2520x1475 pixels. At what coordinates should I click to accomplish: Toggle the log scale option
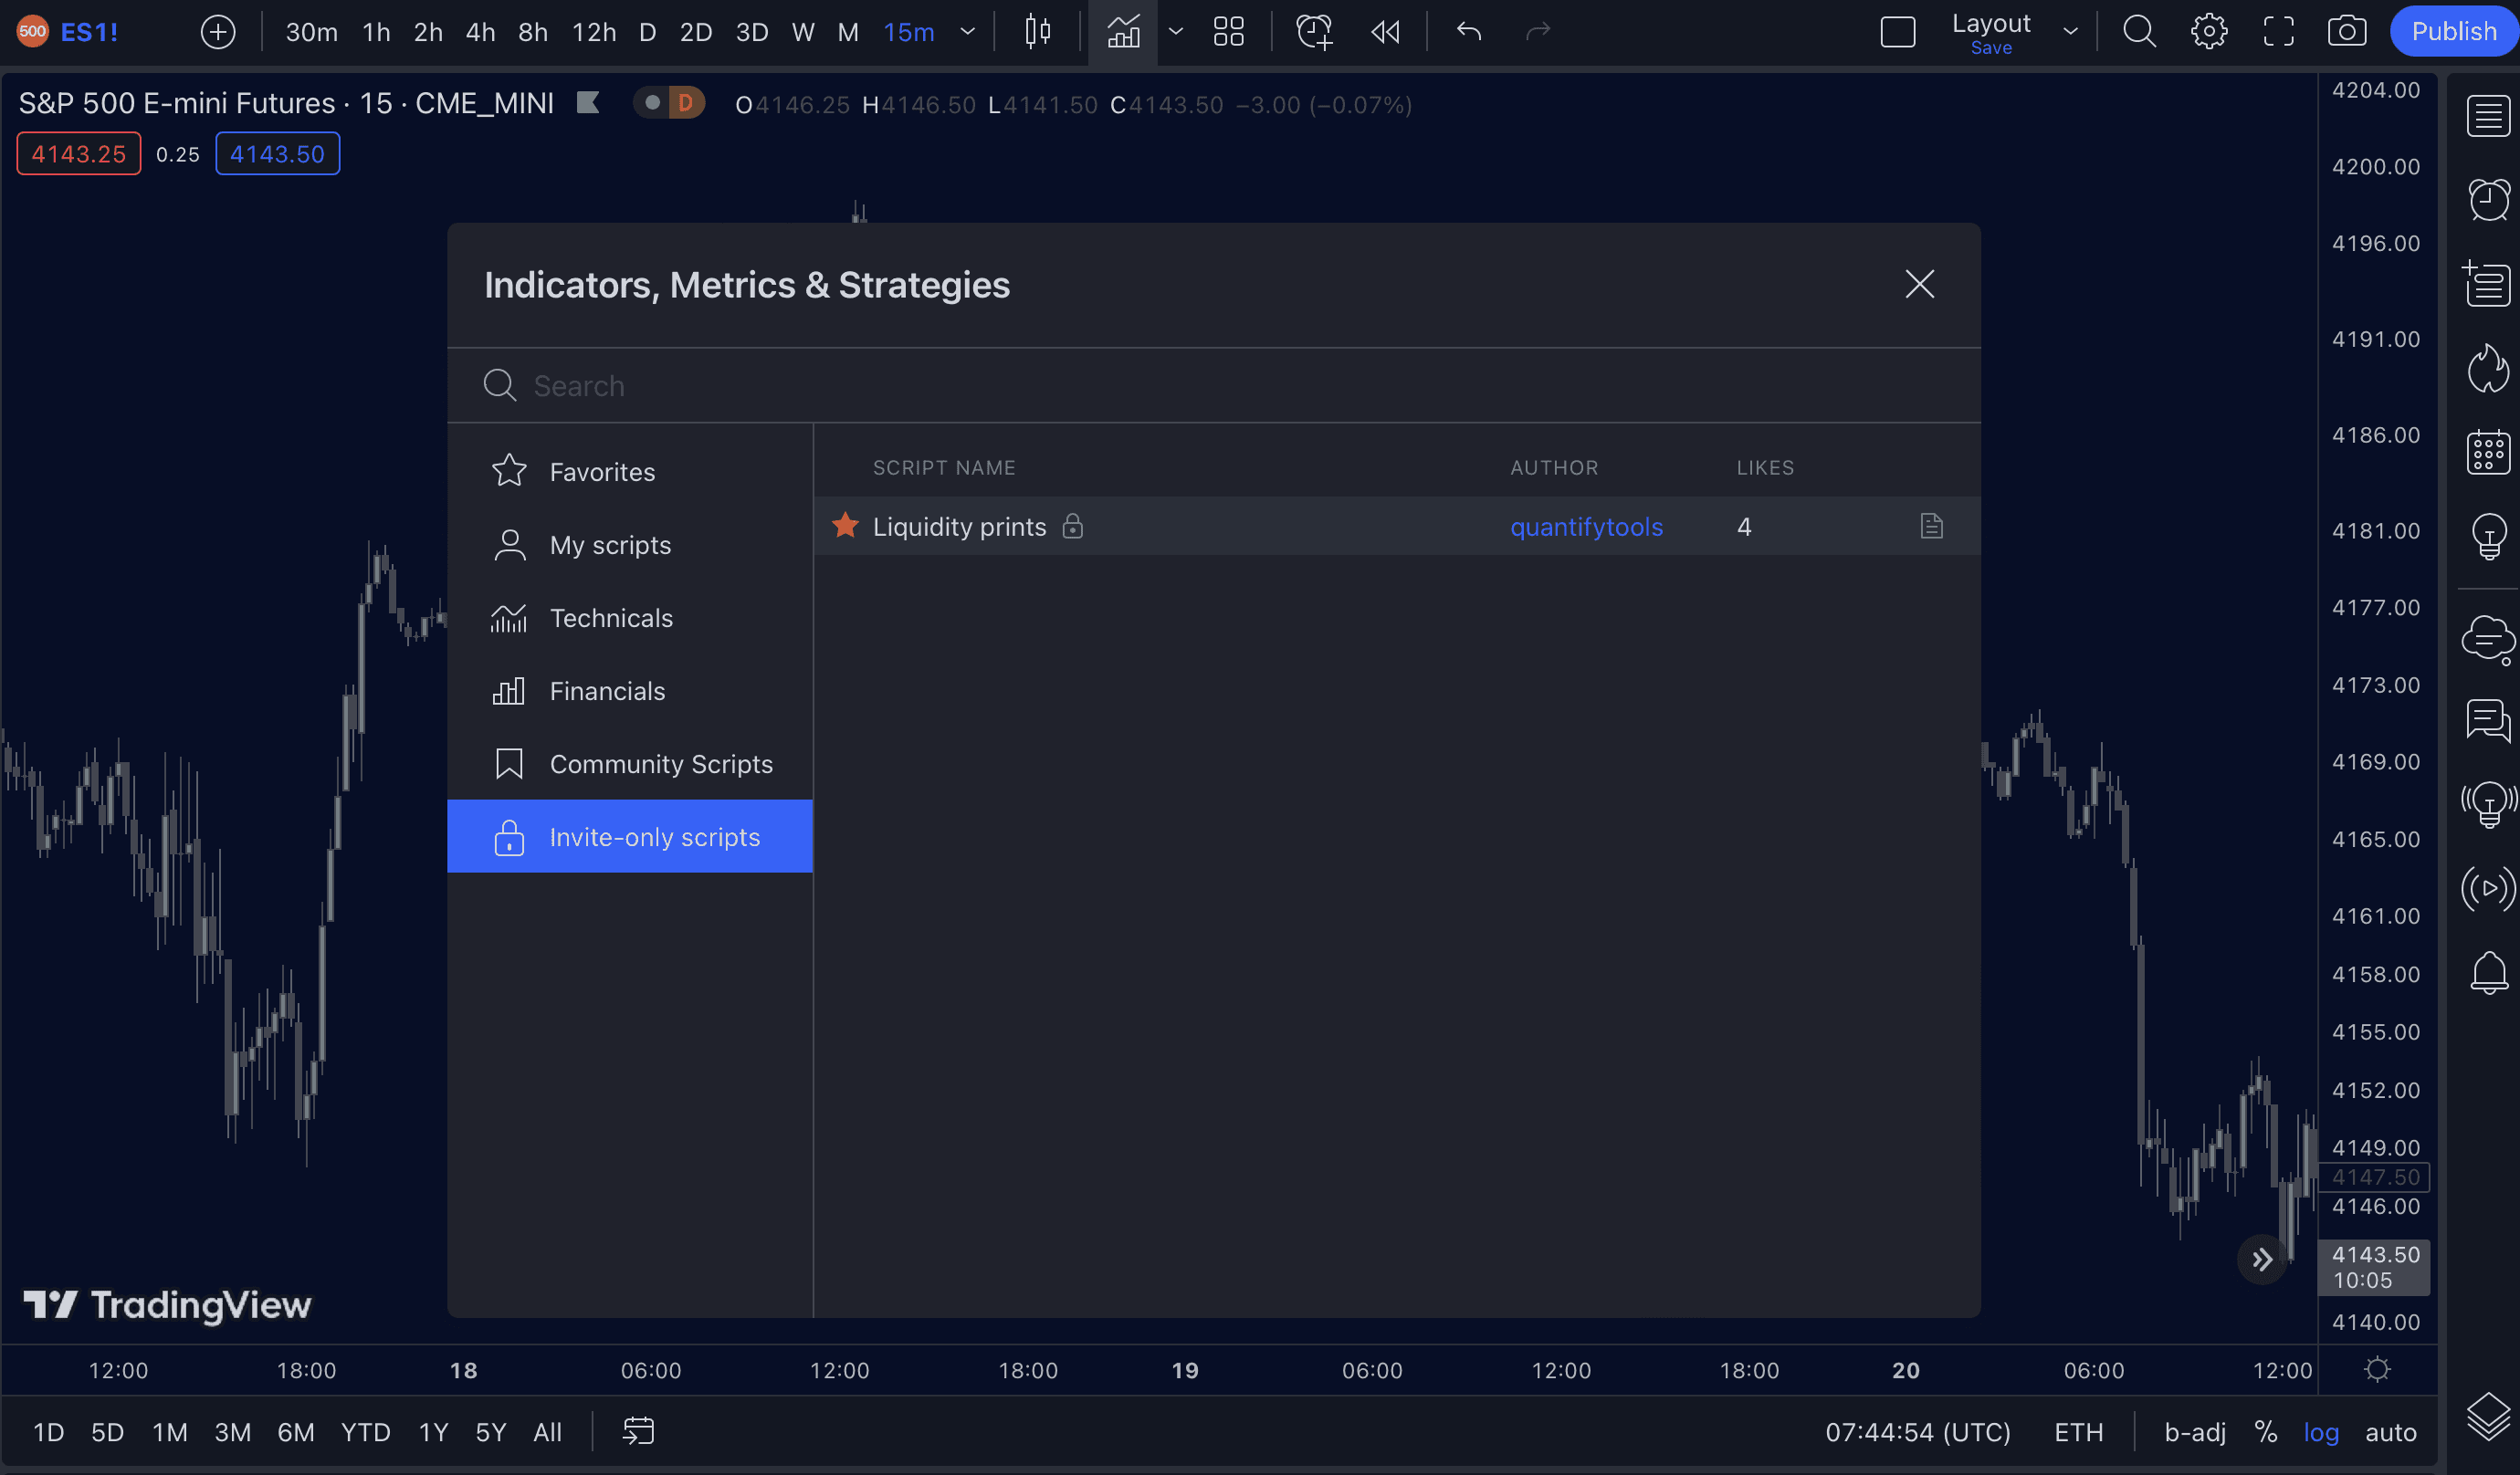point(2320,1432)
